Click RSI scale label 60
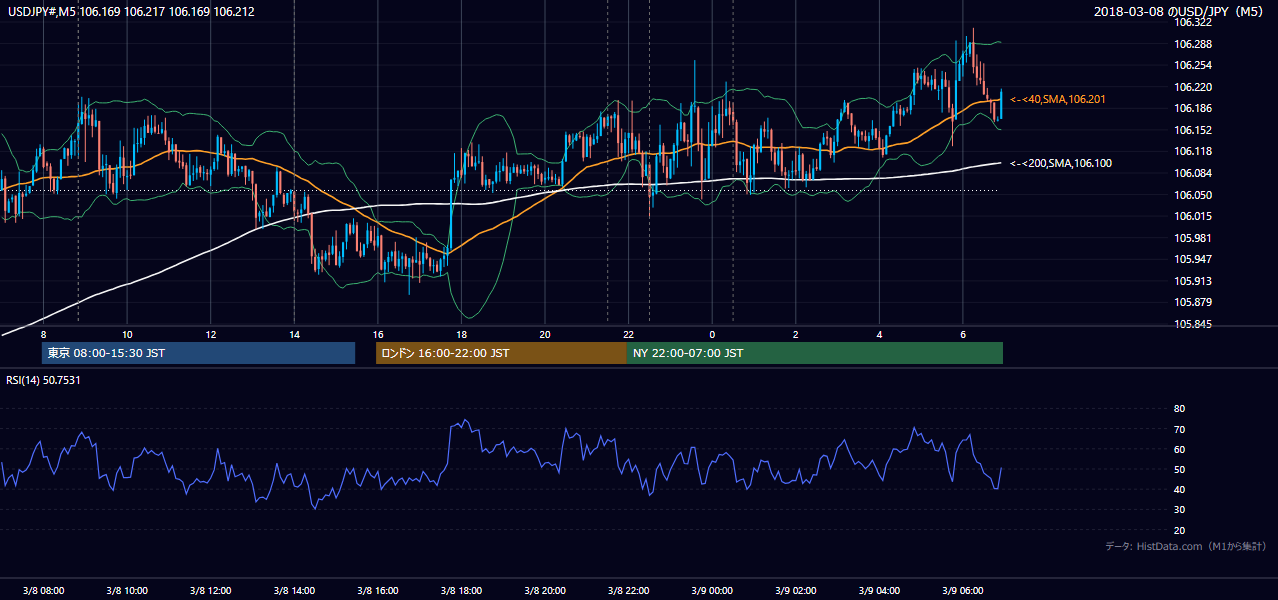 [1179, 449]
